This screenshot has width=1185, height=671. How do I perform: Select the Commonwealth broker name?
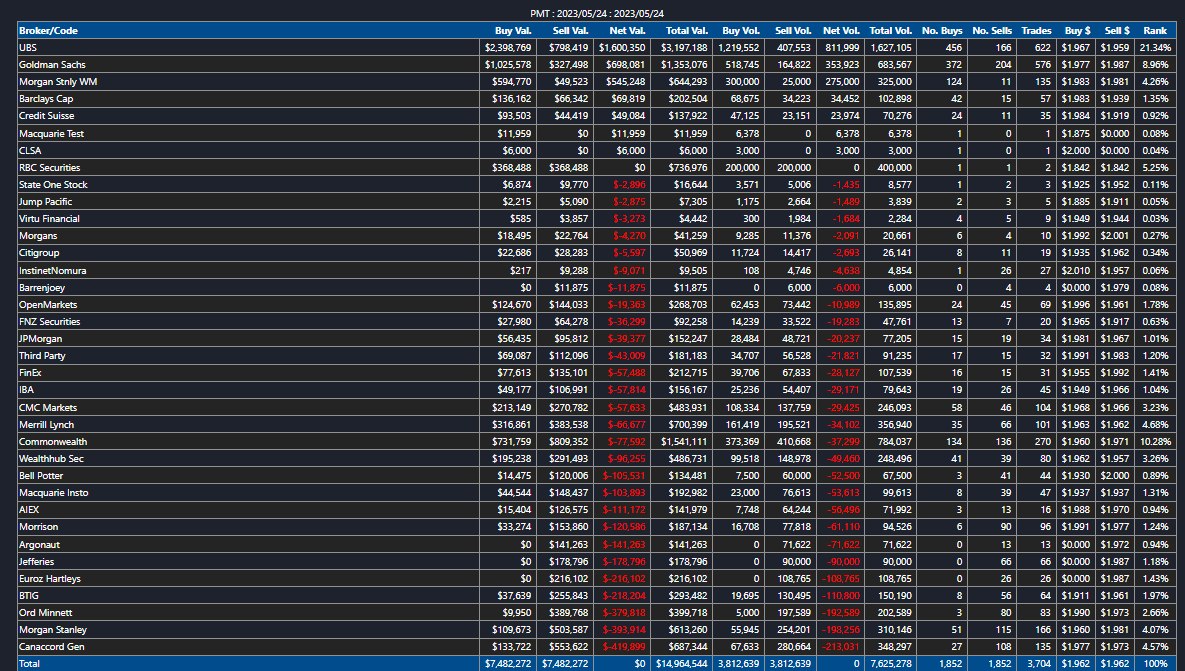click(53, 441)
